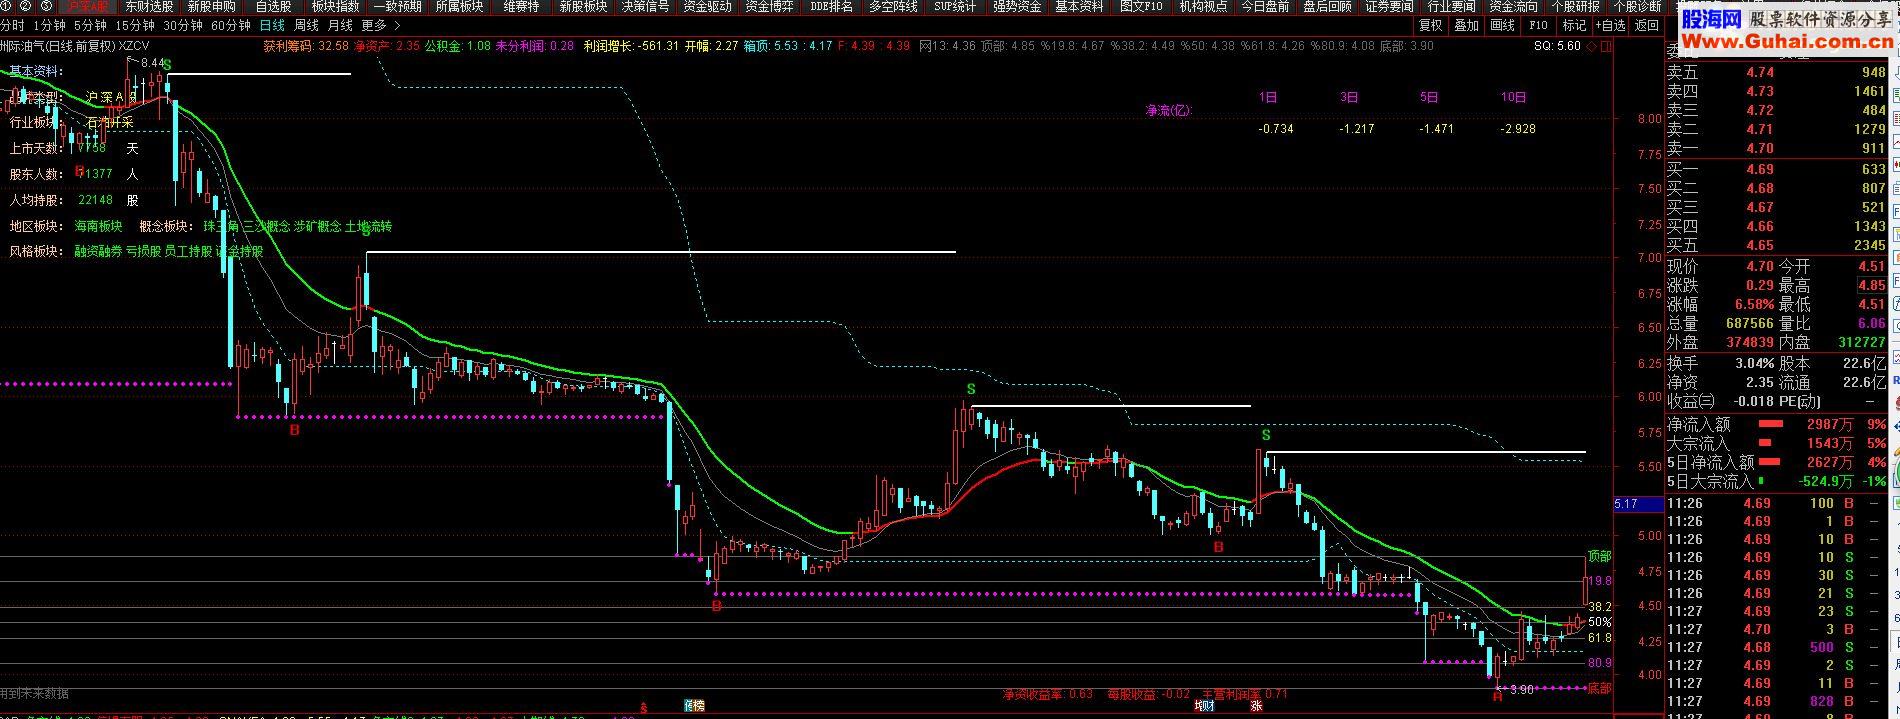Image resolution: width=1900 pixels, height=719 pixels.
Task: Click 卖一 price 4.70
Action: (1760, 148)
